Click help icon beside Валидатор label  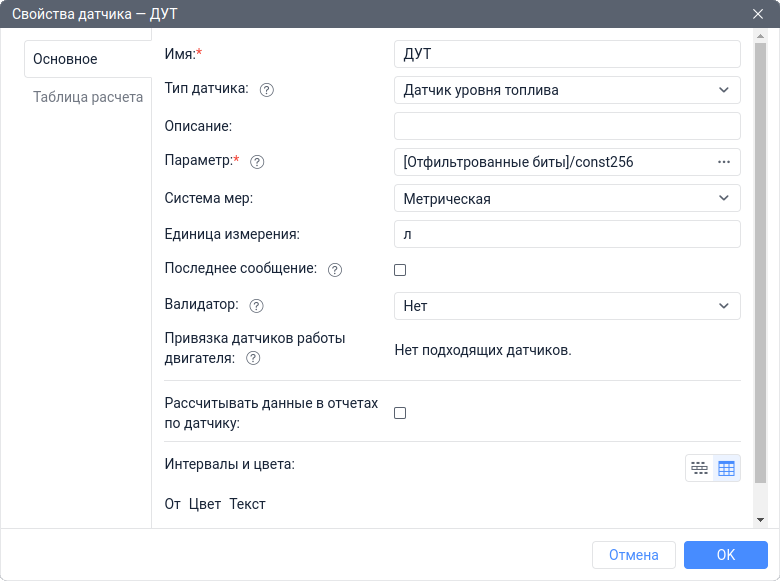click(256, 306)
